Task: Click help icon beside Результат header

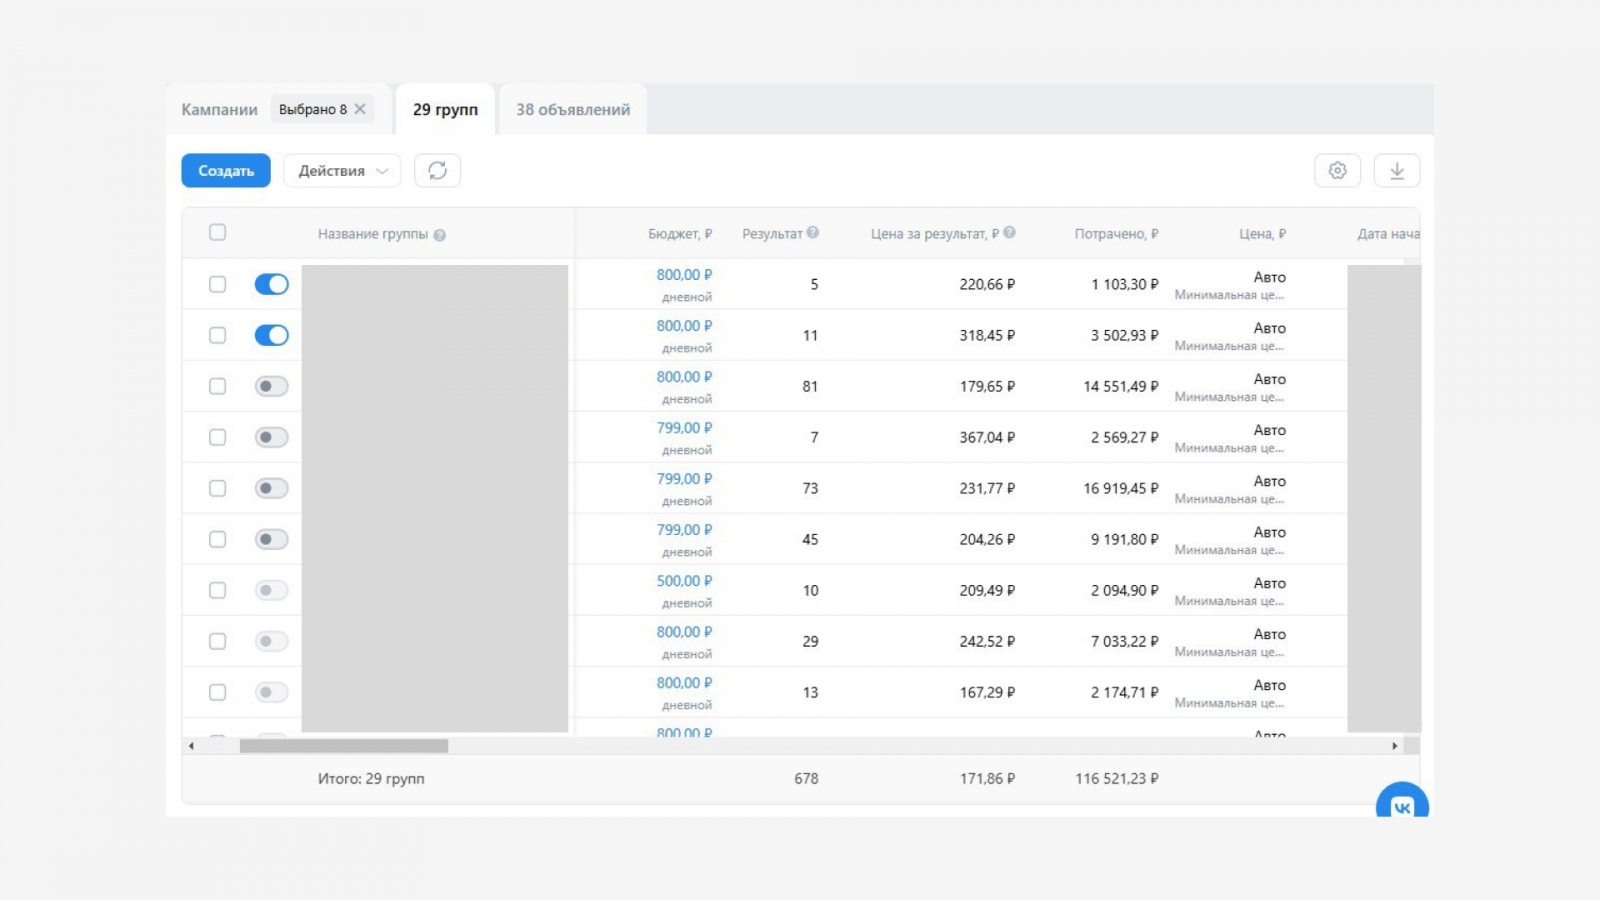Action: [x=813, y=233]
